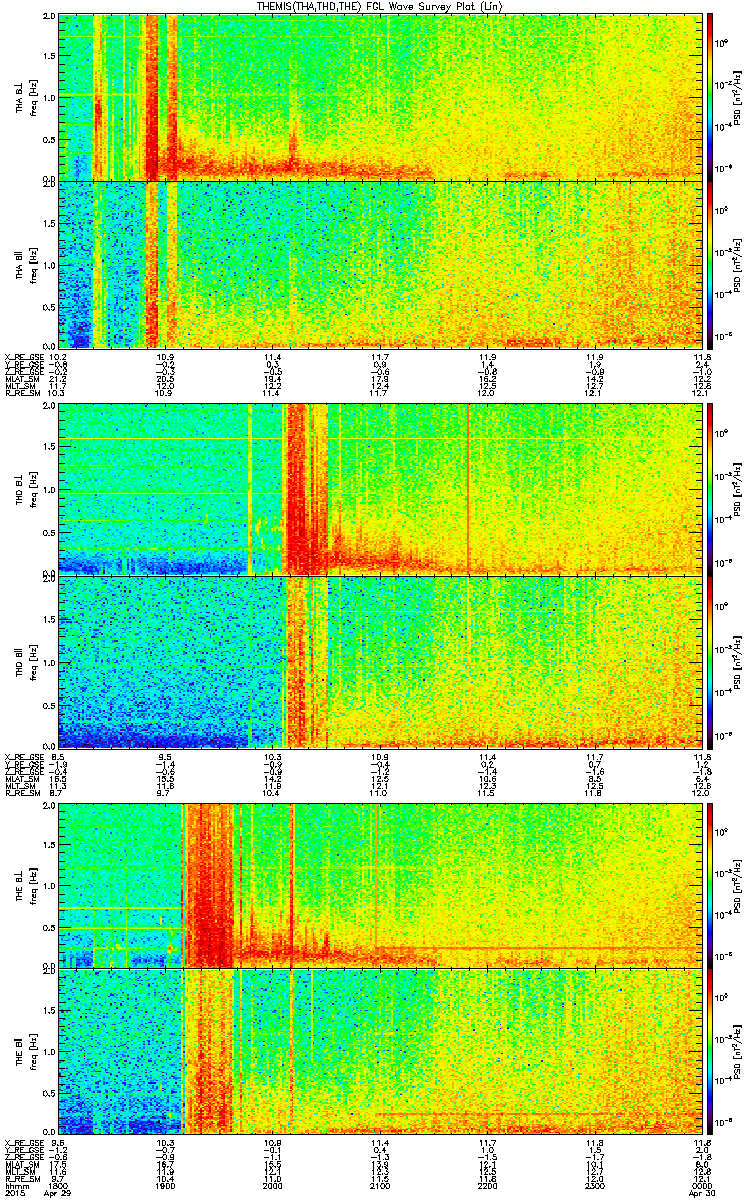Viewport: 750px width, 1200px height.
Task: Click the 1.0 tick on the THE B⊥ frequency axis
Action: click(48, 886)
